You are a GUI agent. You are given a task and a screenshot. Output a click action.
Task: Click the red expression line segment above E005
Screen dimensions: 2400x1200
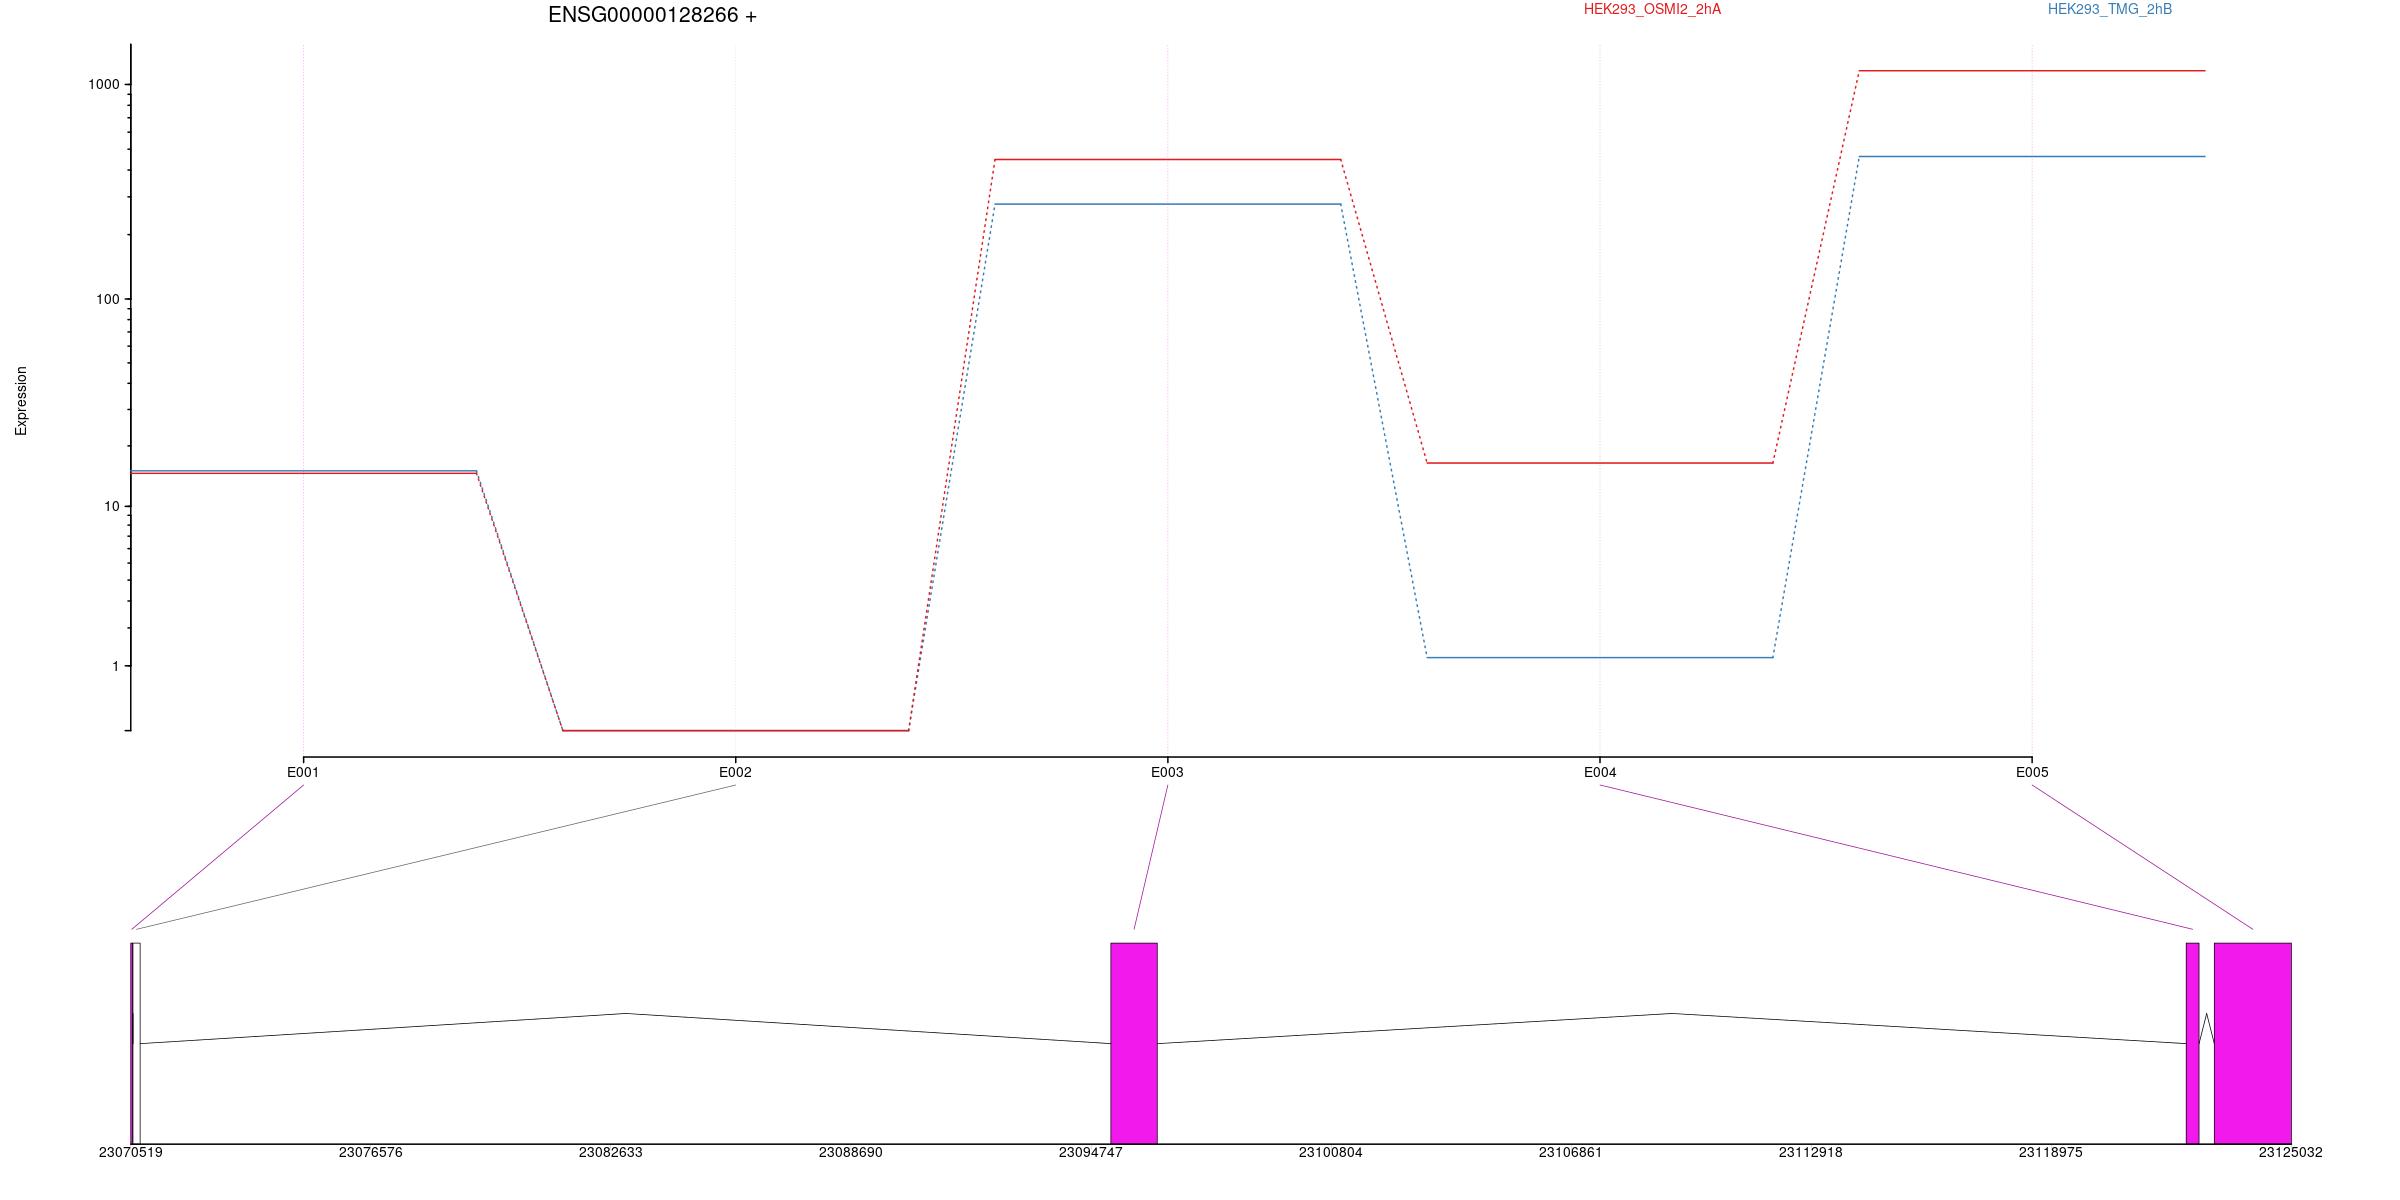(2032, 71)
